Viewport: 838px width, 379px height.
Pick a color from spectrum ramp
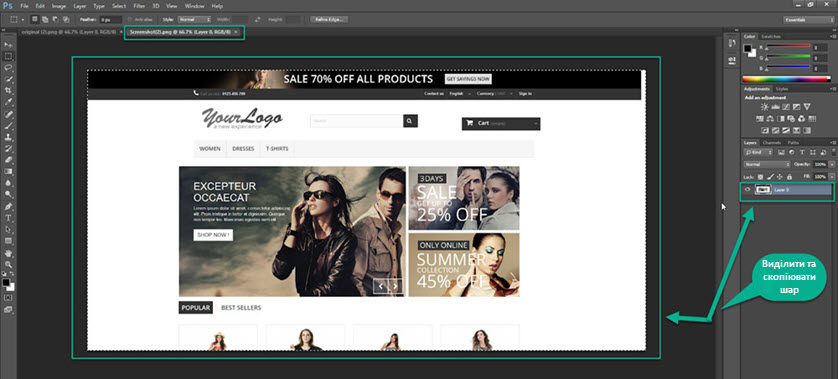[787, 79]
